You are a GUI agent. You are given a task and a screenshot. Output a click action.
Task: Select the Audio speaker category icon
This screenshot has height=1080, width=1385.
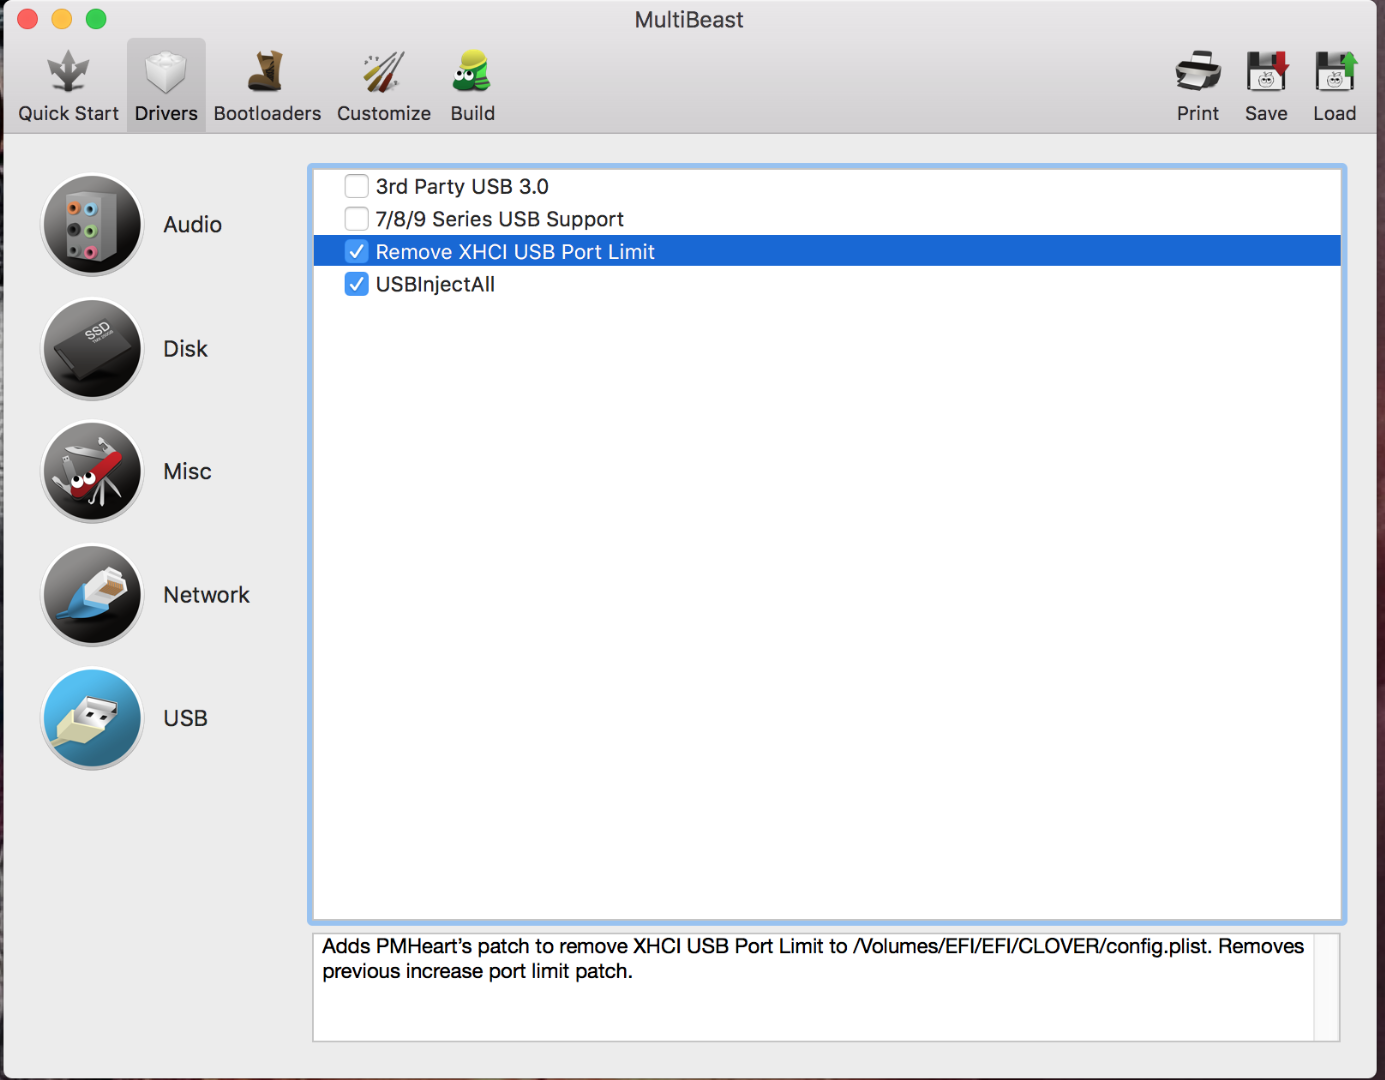[x=92, y=225]
